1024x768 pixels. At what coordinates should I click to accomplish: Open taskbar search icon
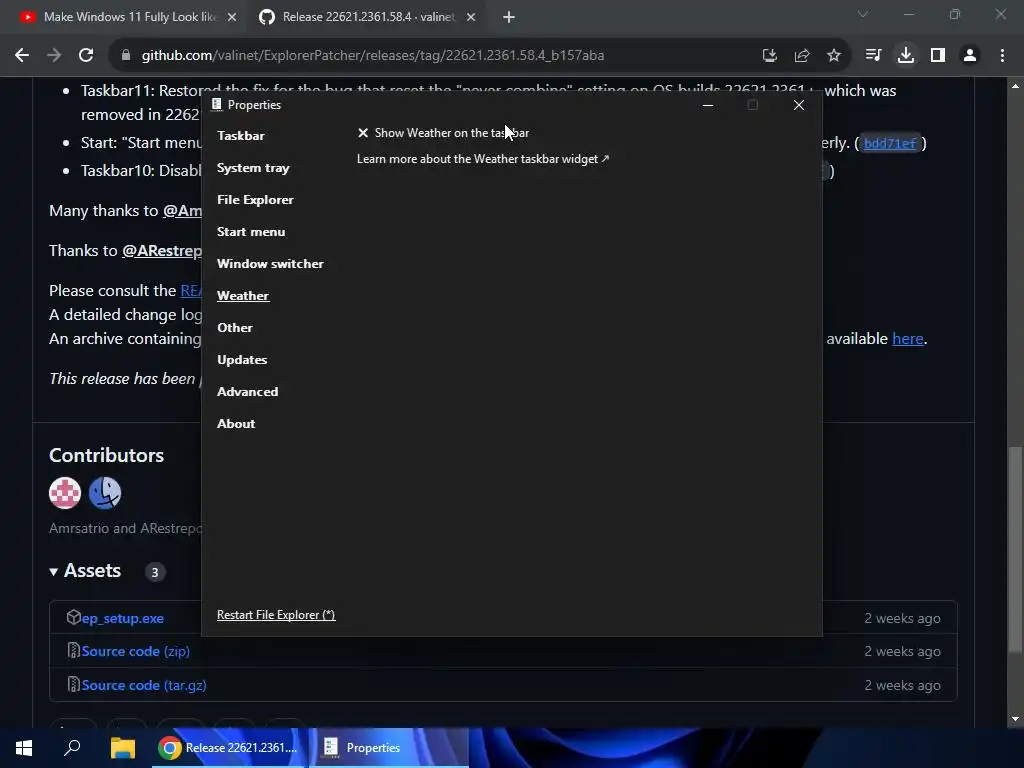(x=72, y=748)
